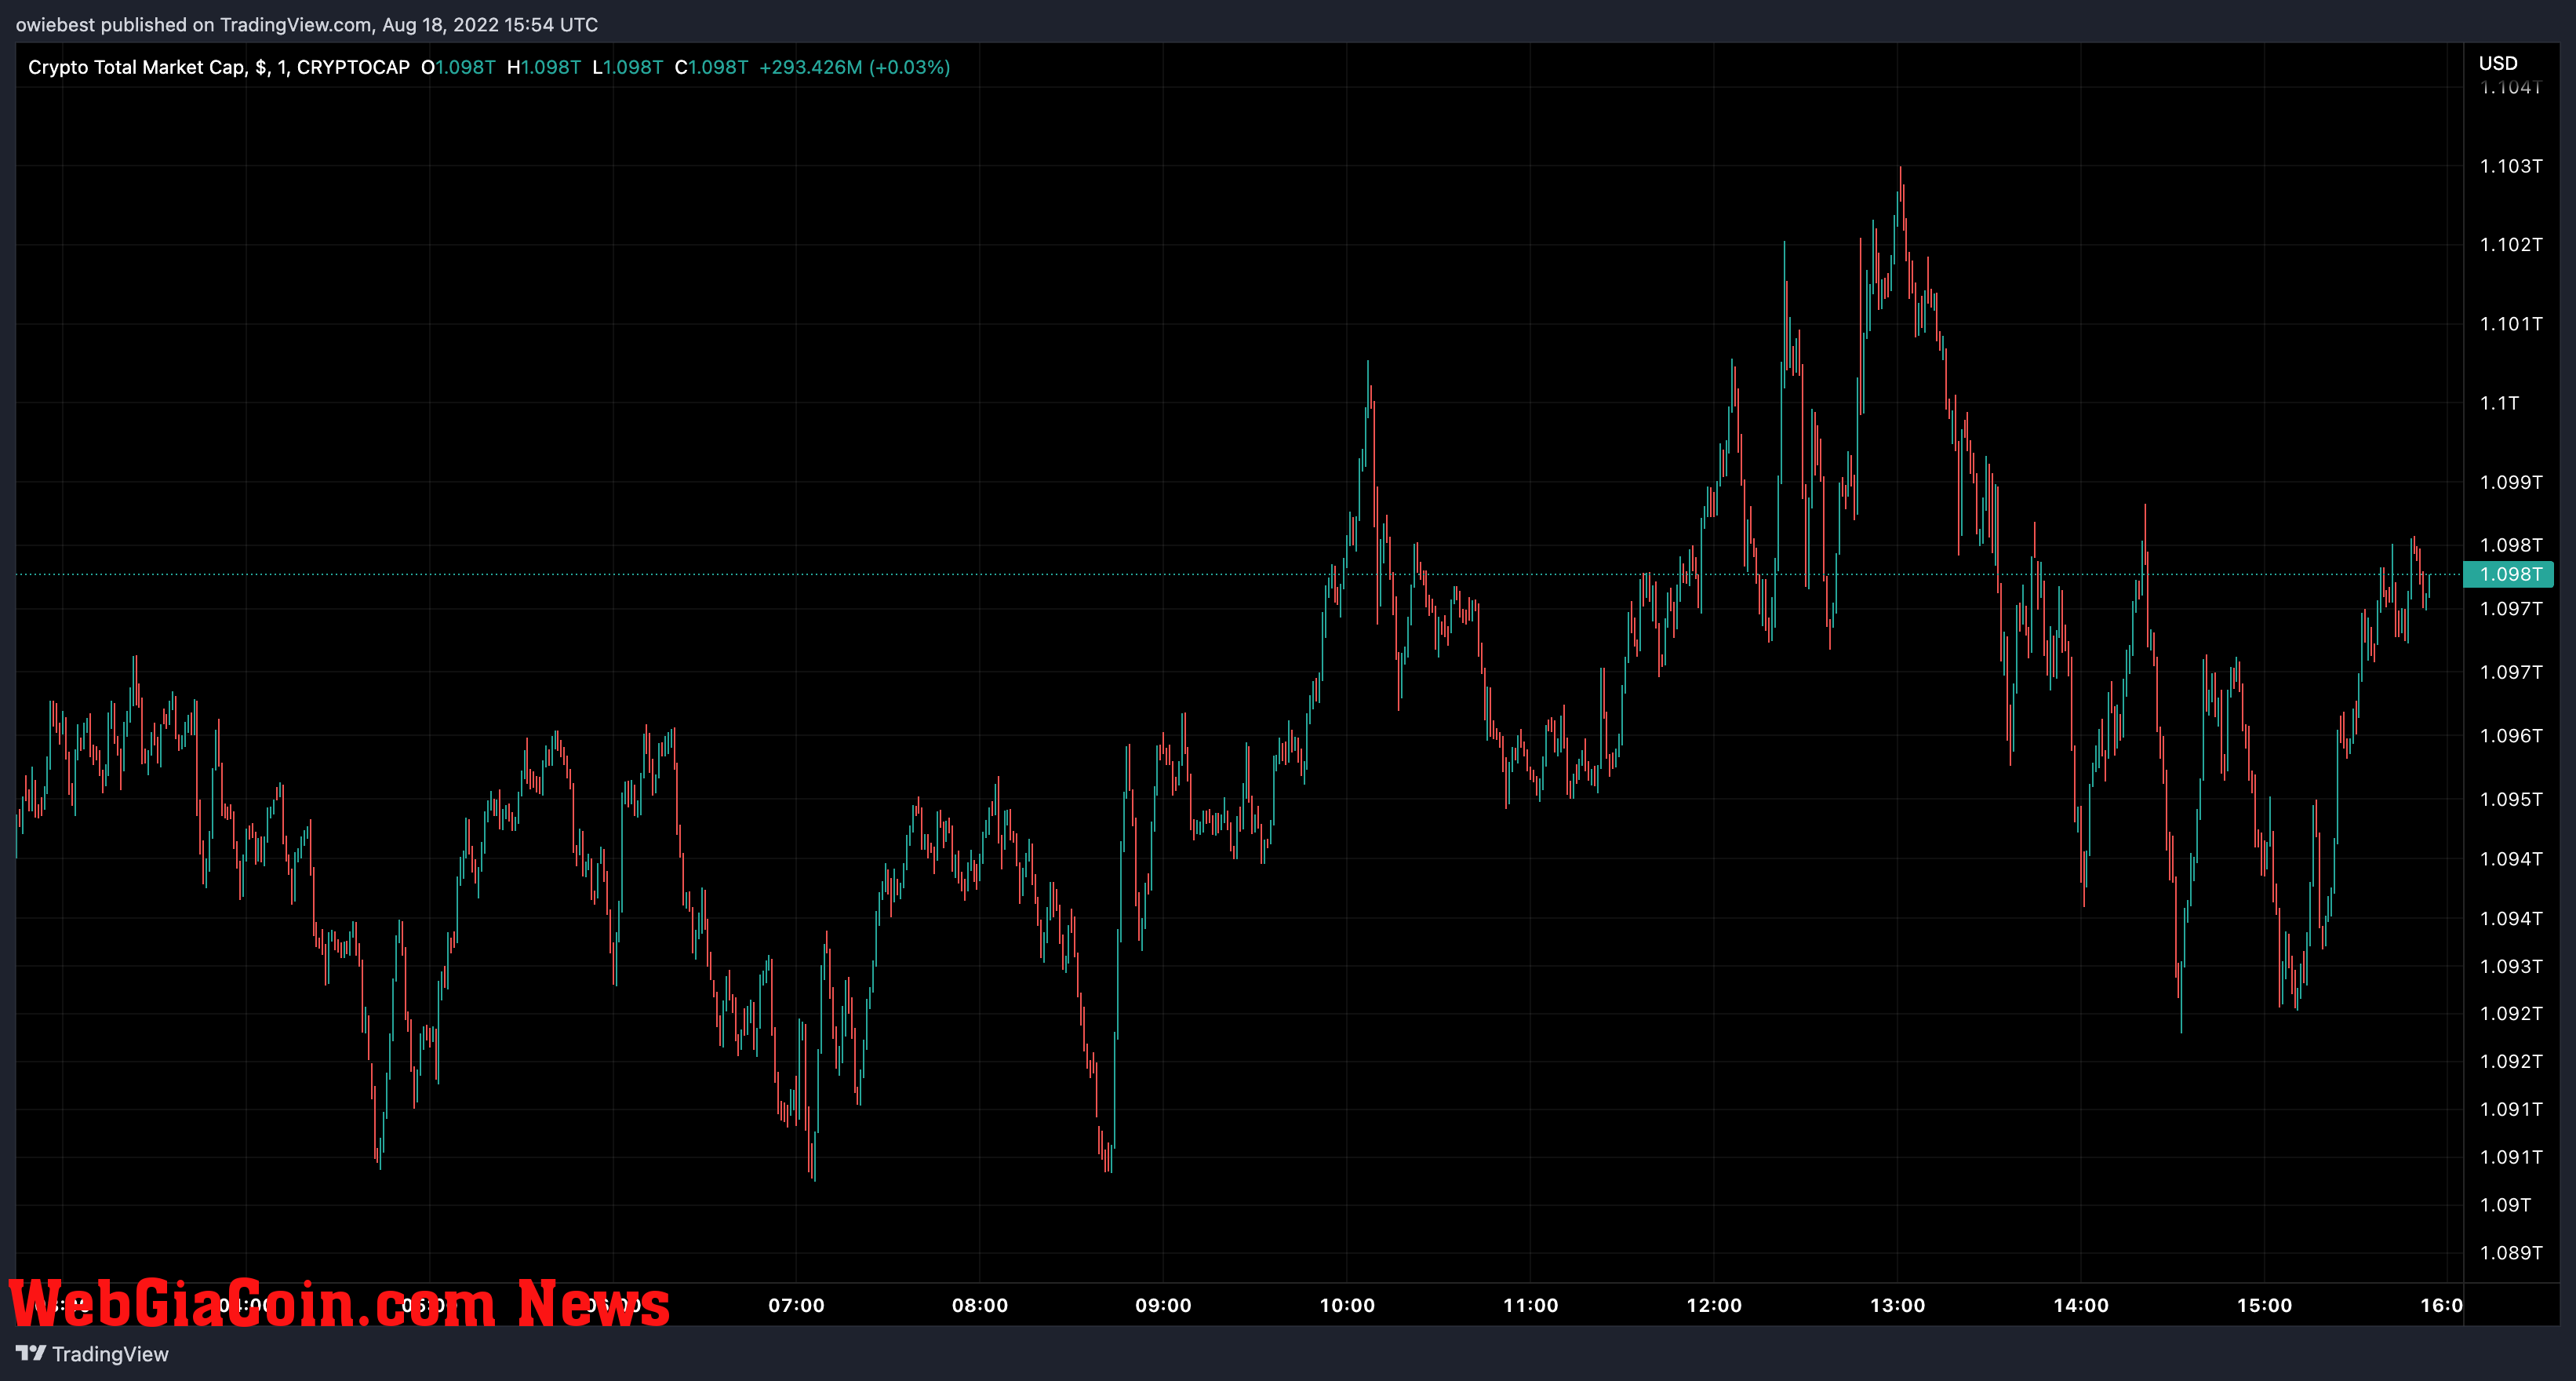Screen dimensions: 2576x1381
Task: Select the 1.1T price axis label
Action: point(2499,403)
